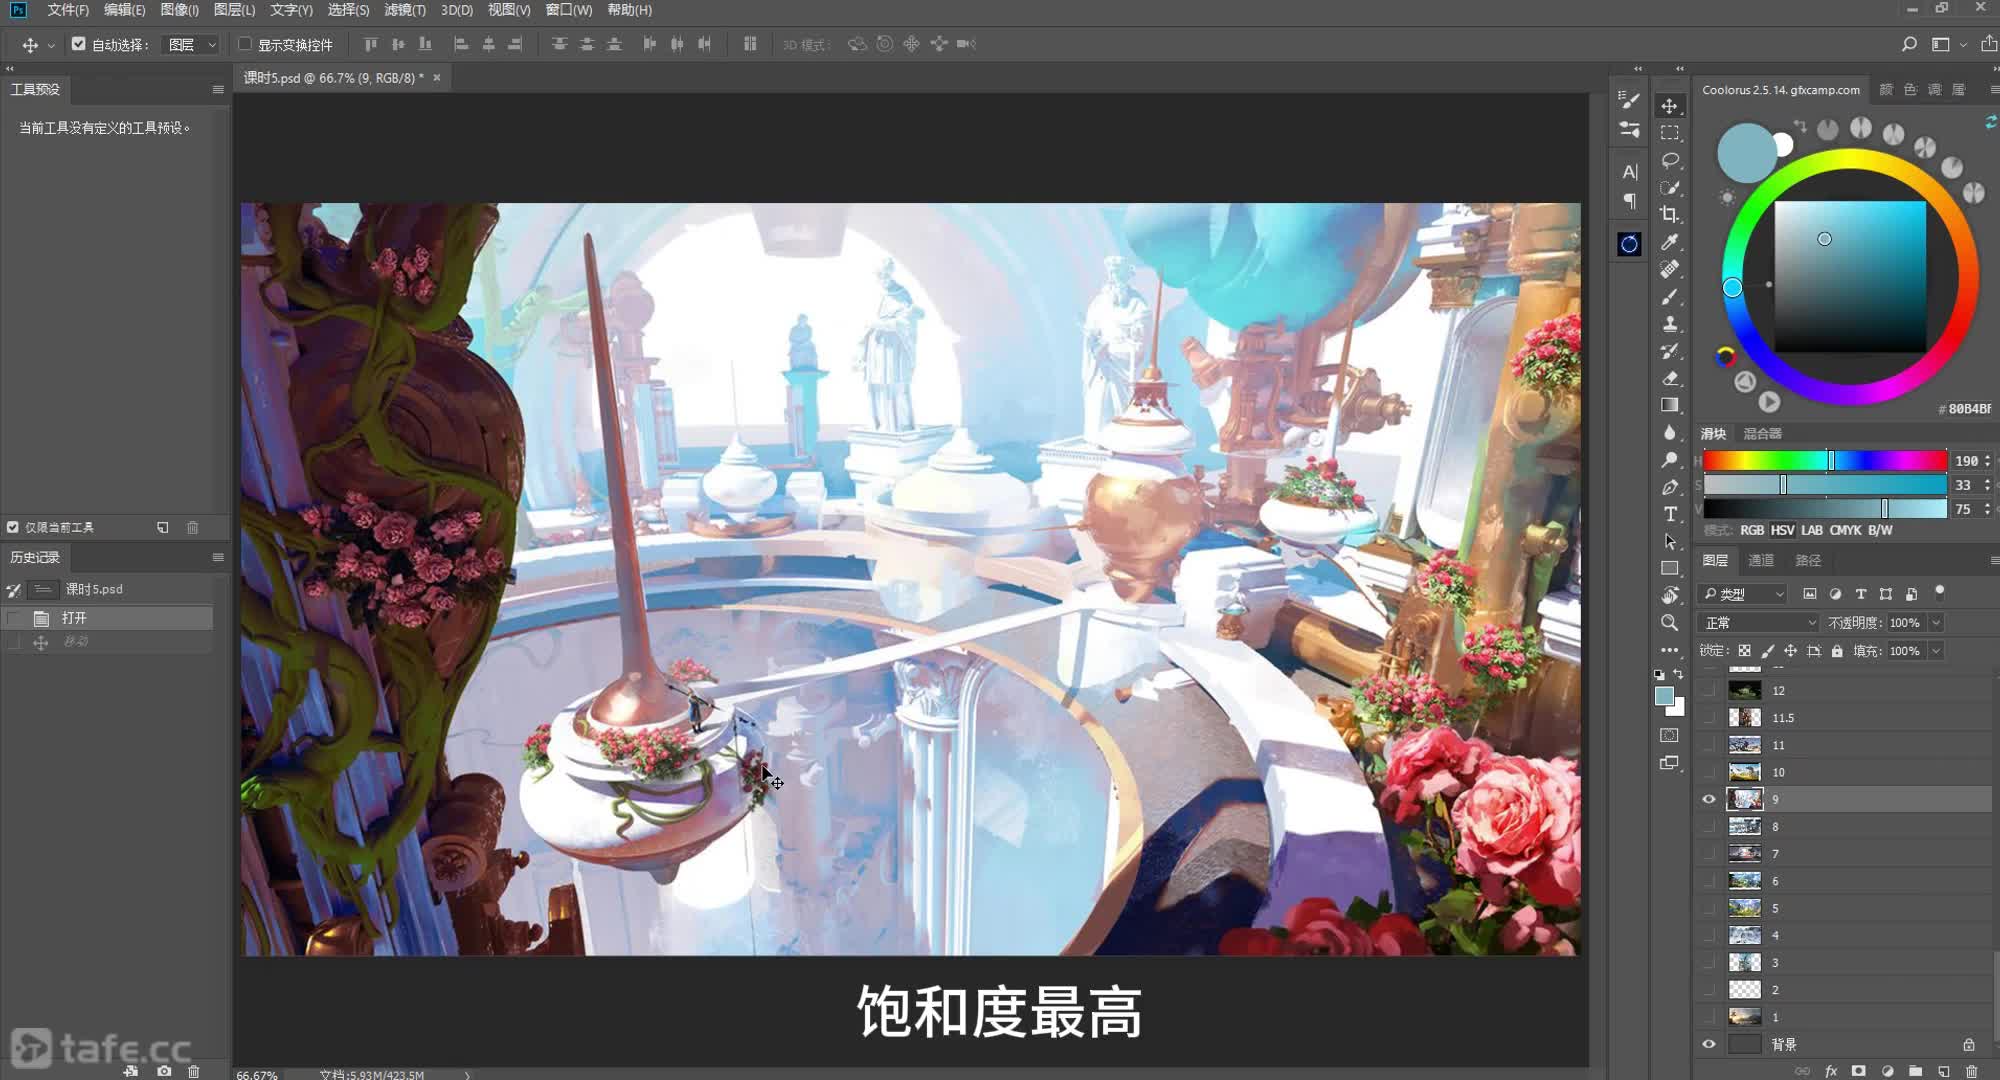Enable Show Transform Controls checkbox

[244, 44]
